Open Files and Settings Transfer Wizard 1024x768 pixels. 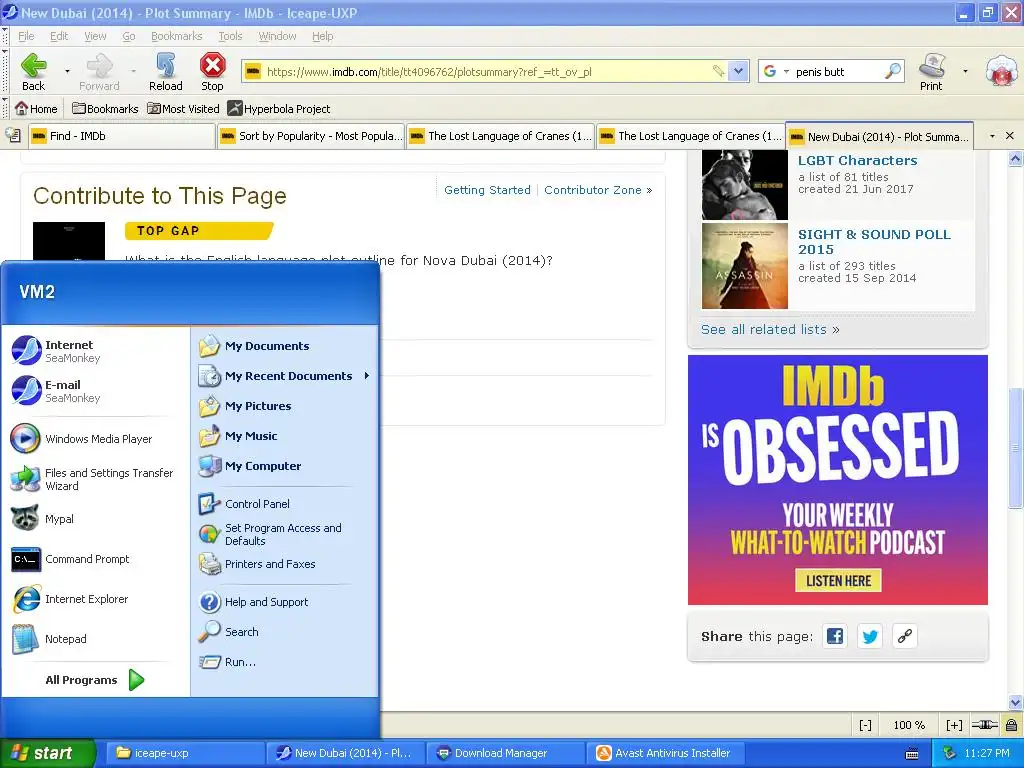(91, 479)
